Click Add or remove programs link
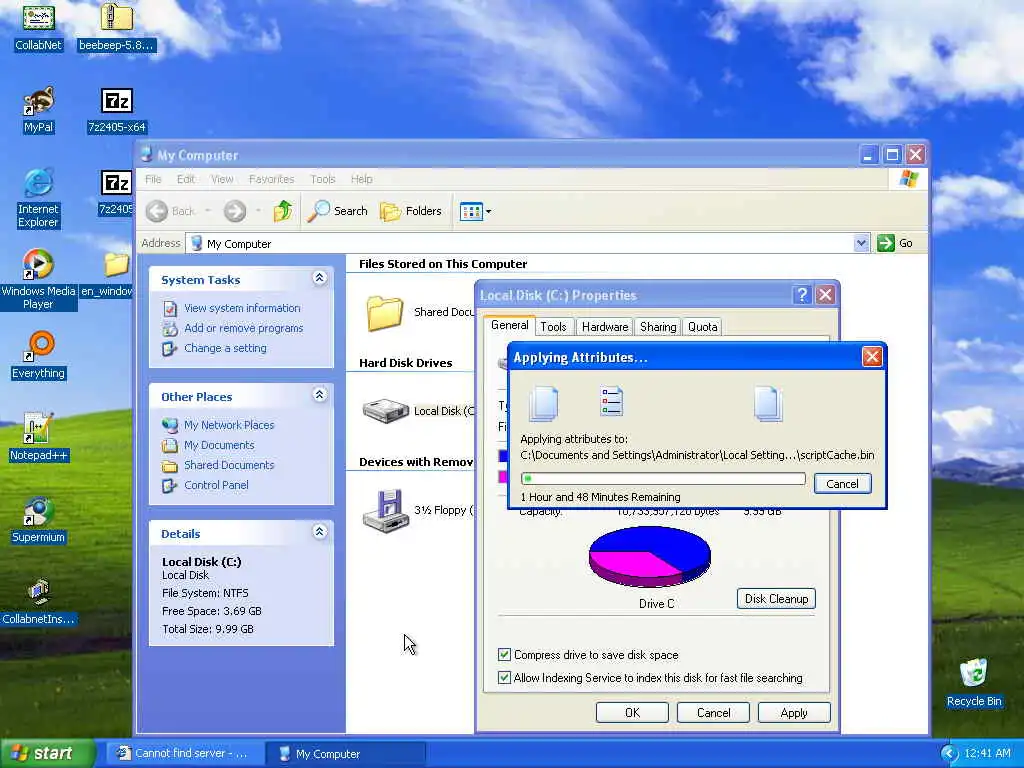The height and width of the screenshot is (768, 1024). click(244, 328)
